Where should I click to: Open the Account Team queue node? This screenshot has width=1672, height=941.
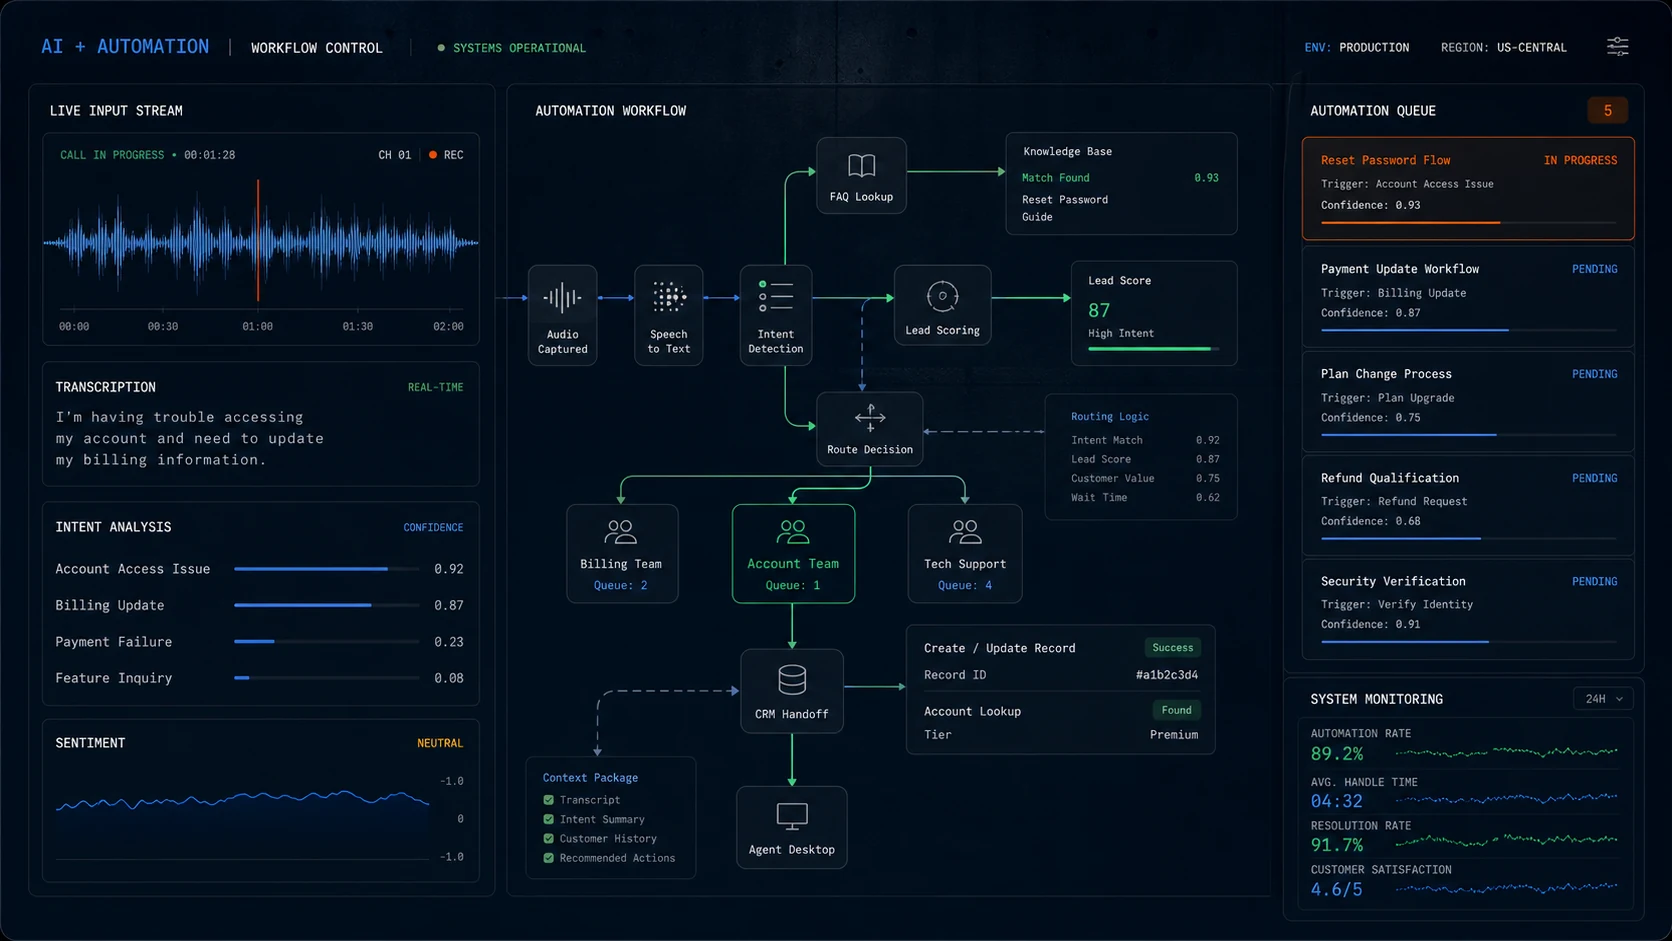click(793, 553)
